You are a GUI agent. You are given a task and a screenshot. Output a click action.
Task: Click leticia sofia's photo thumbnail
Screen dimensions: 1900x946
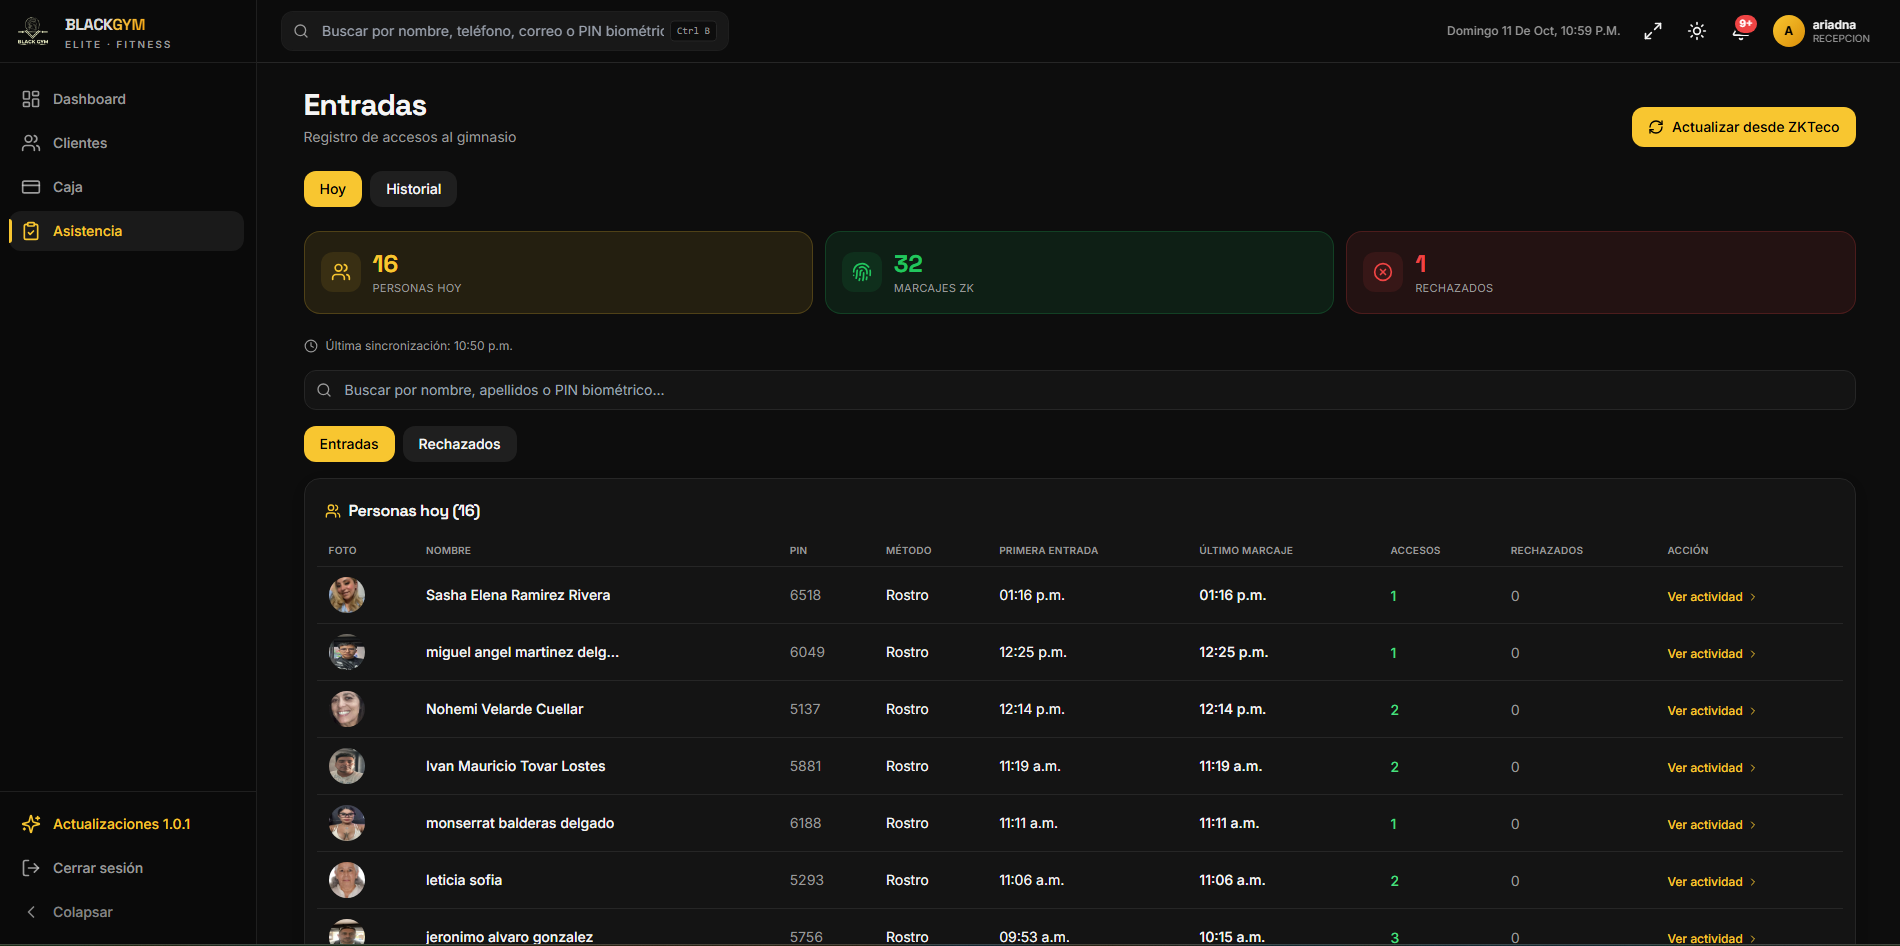(347, 880)
